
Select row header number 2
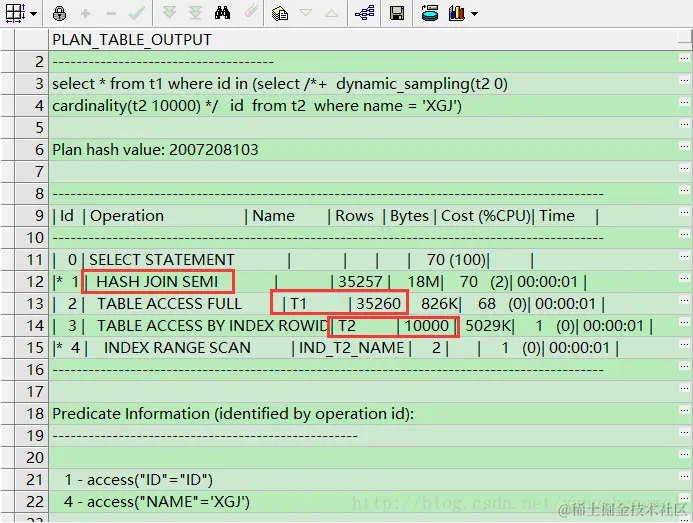[31, 61]
